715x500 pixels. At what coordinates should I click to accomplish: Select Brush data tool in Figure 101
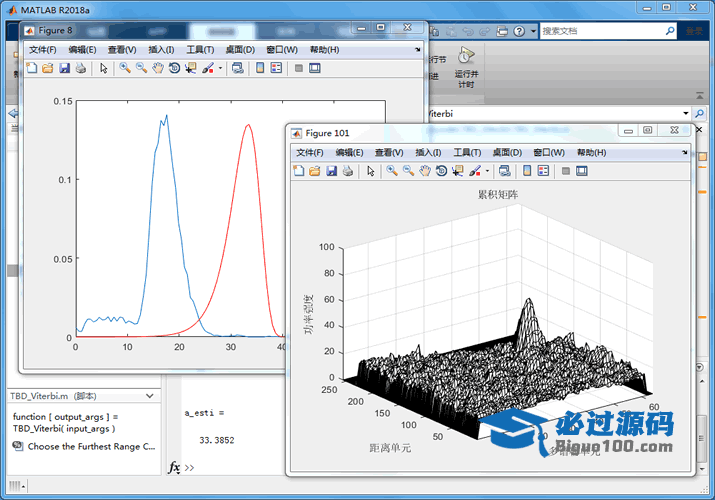(475, 171)
